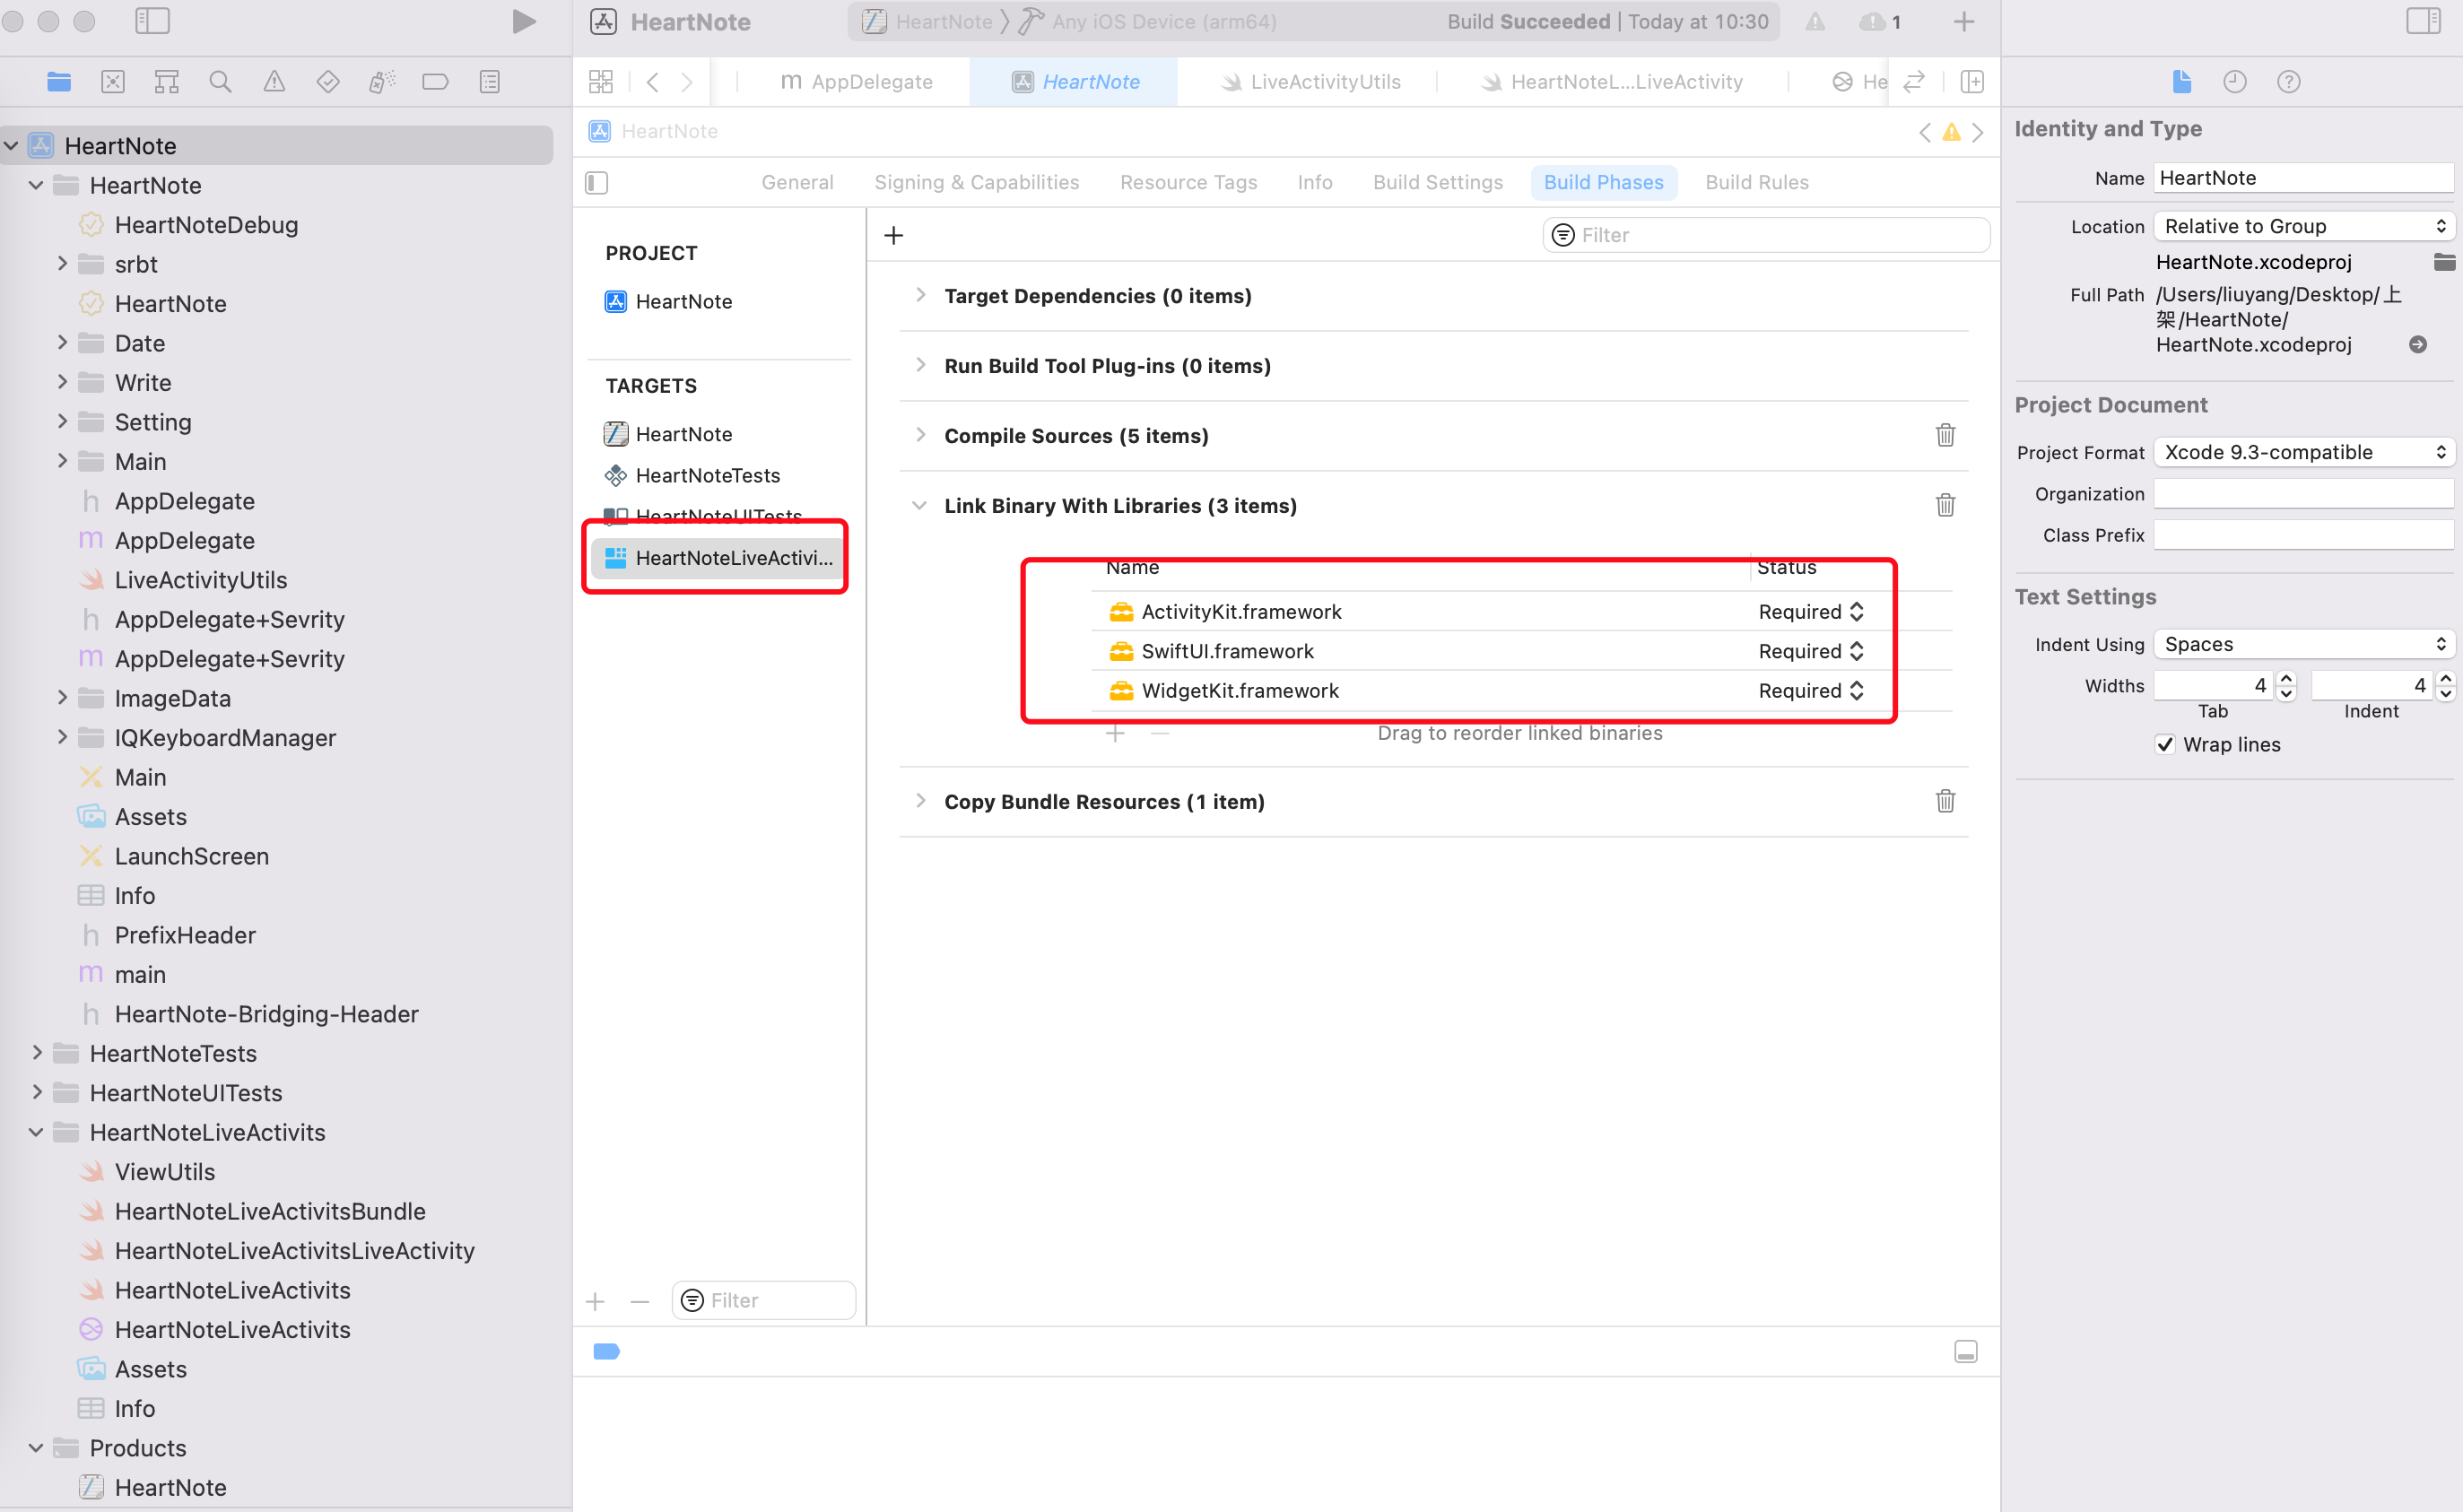Expand Run Build Tool Plug-ins section
The image size is (2463, 1512).
[921, 365]
